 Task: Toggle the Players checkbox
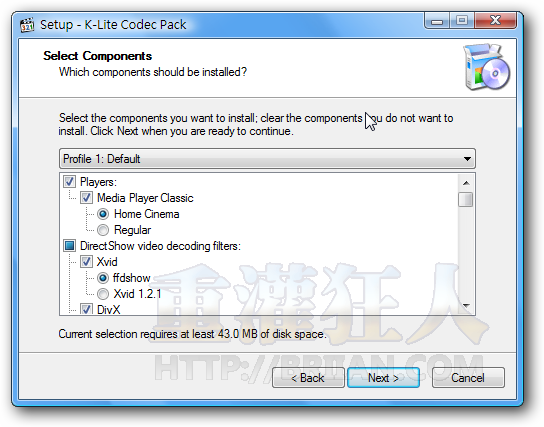(x=69, y=182)
